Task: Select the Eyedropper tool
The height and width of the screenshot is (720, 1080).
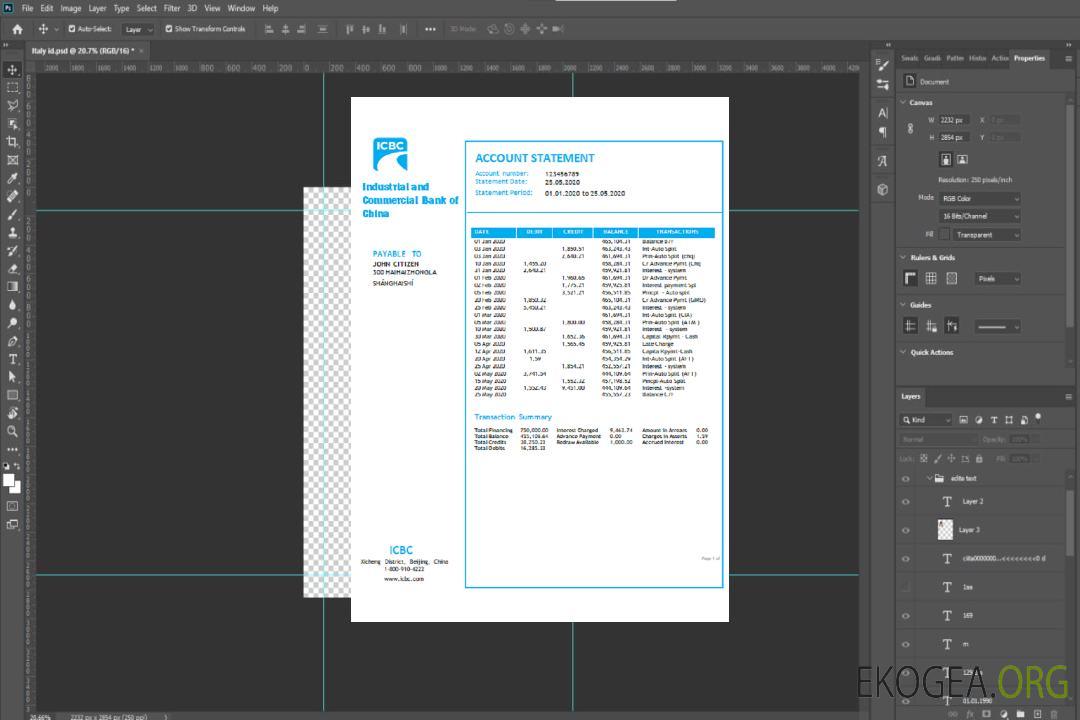Action: [x=13, y=178]
